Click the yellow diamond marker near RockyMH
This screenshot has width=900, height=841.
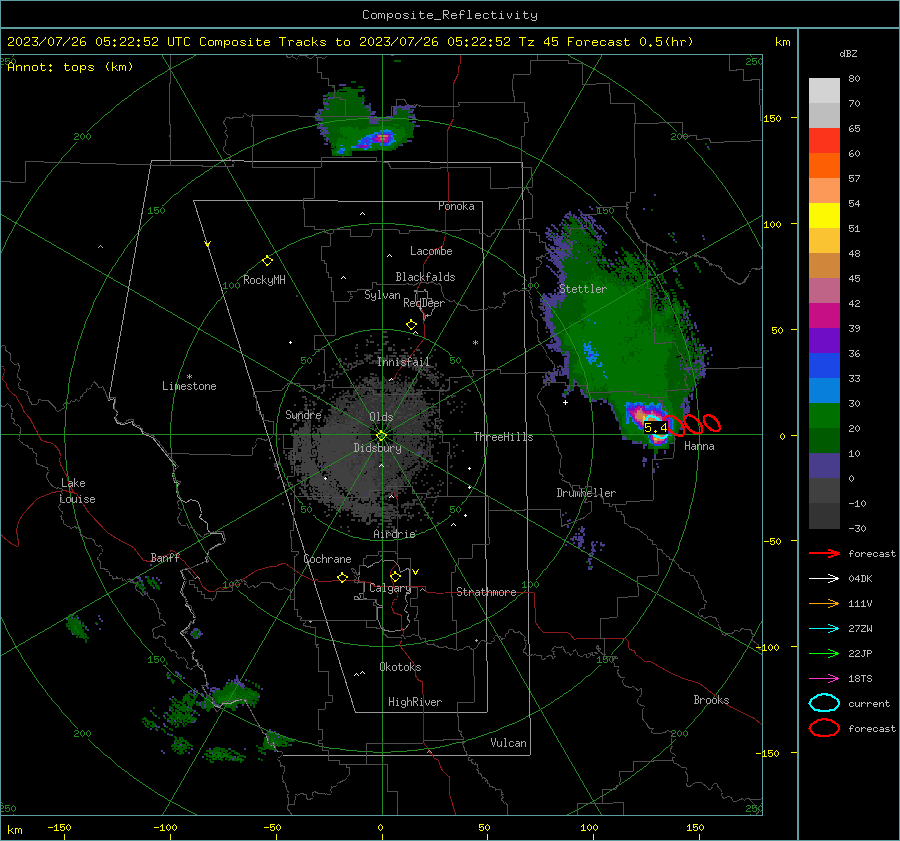click(267, 261)
